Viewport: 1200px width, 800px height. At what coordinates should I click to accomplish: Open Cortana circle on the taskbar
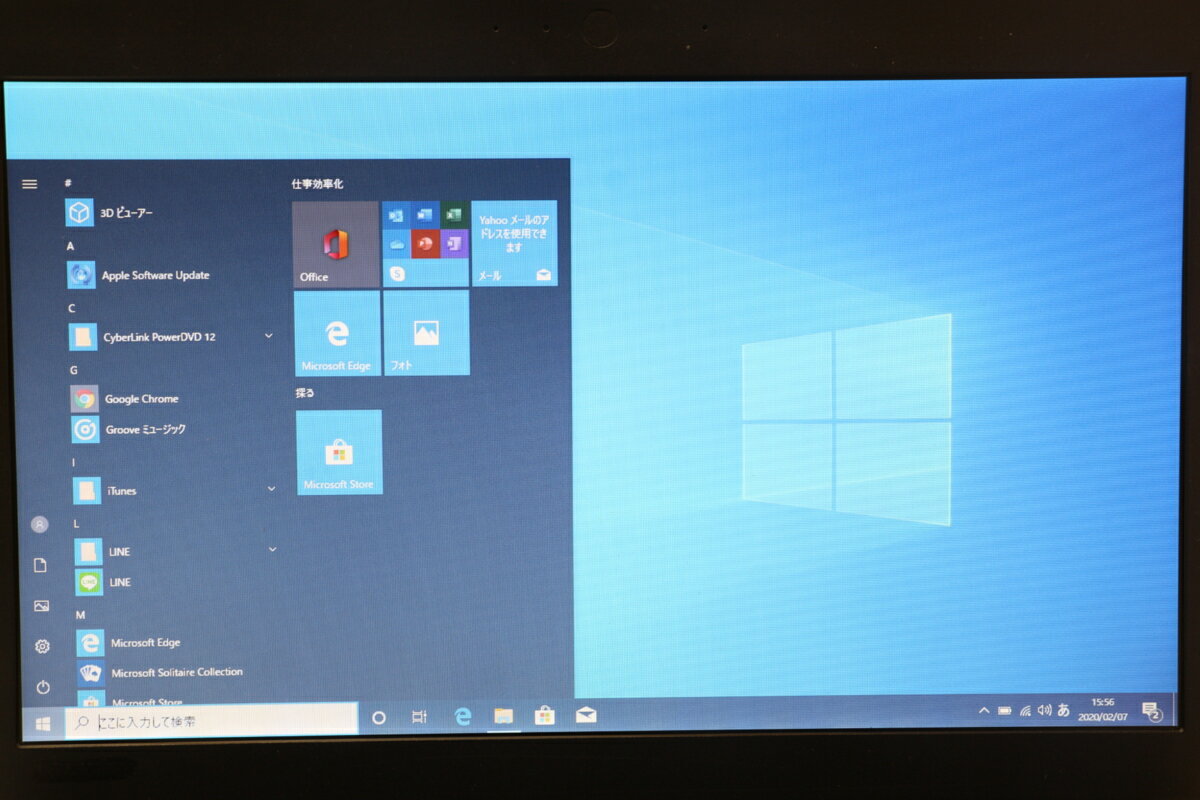379,717
